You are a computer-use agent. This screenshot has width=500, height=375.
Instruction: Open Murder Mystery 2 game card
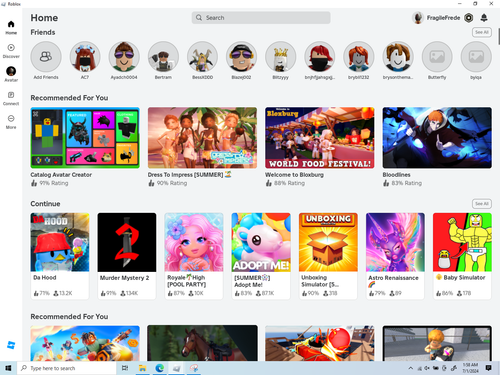pyautogui.click(x=127, y=256)
